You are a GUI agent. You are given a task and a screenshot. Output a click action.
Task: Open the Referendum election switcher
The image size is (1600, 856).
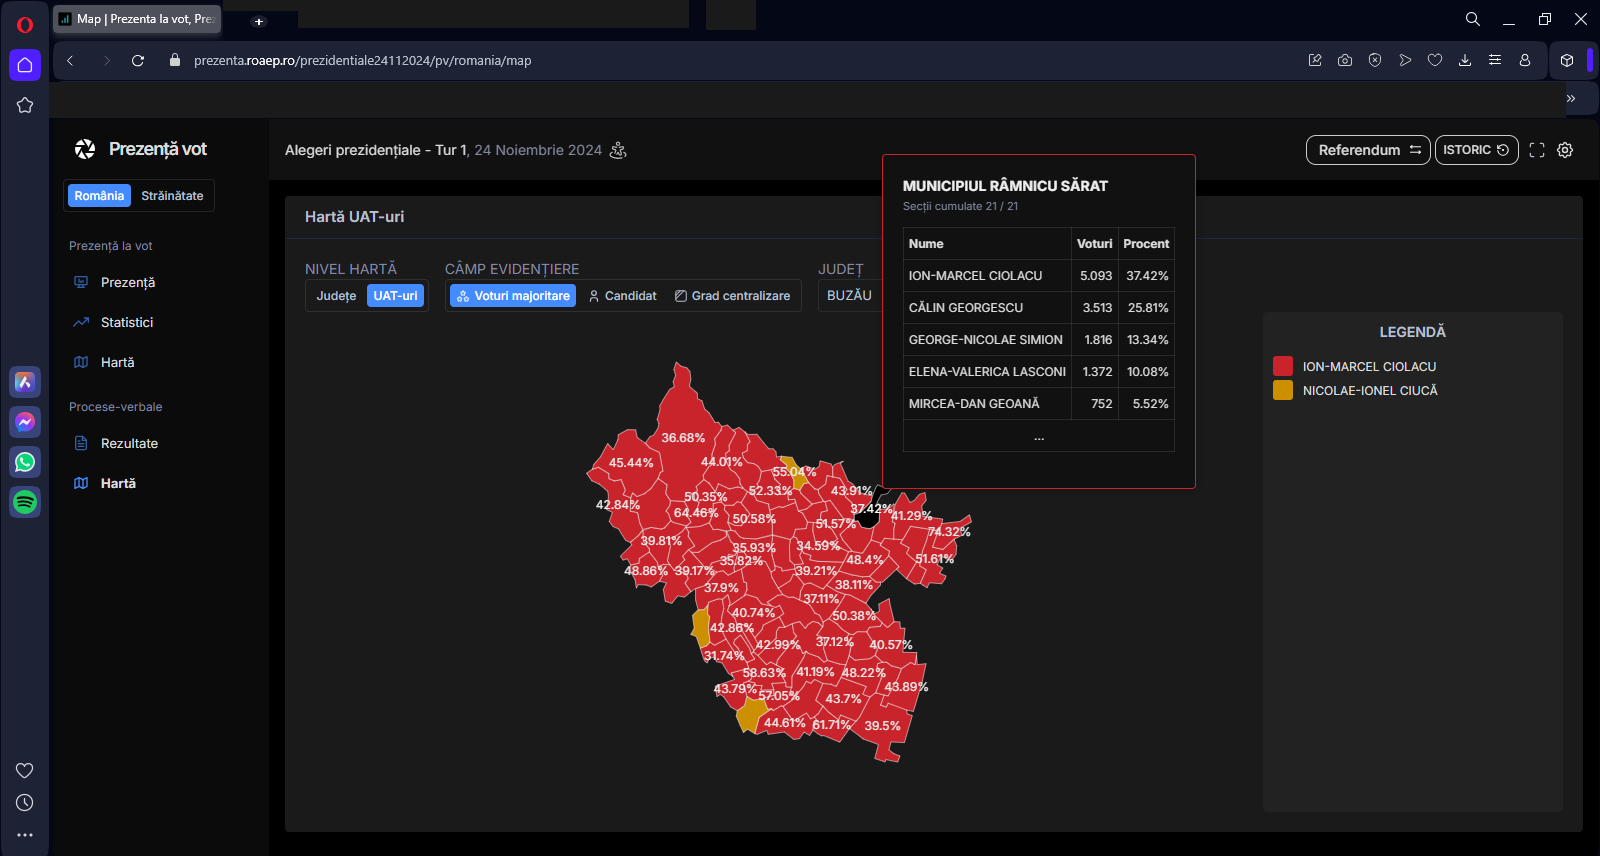click(1367, 150)
